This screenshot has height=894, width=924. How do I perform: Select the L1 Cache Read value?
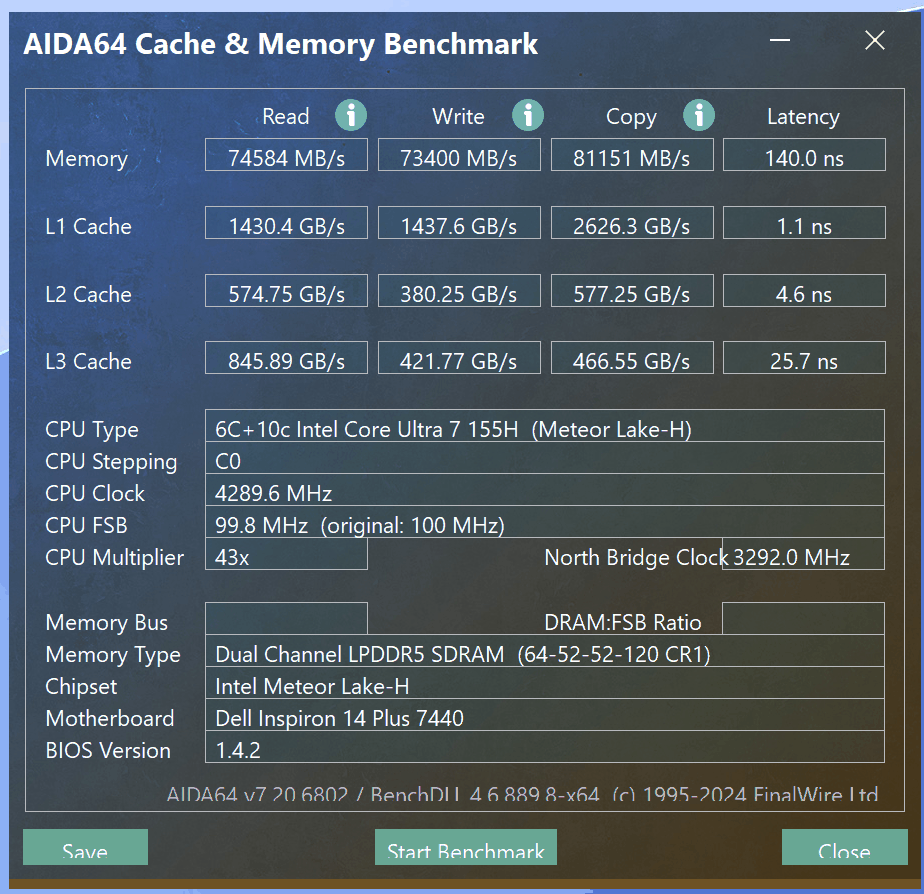286,224
